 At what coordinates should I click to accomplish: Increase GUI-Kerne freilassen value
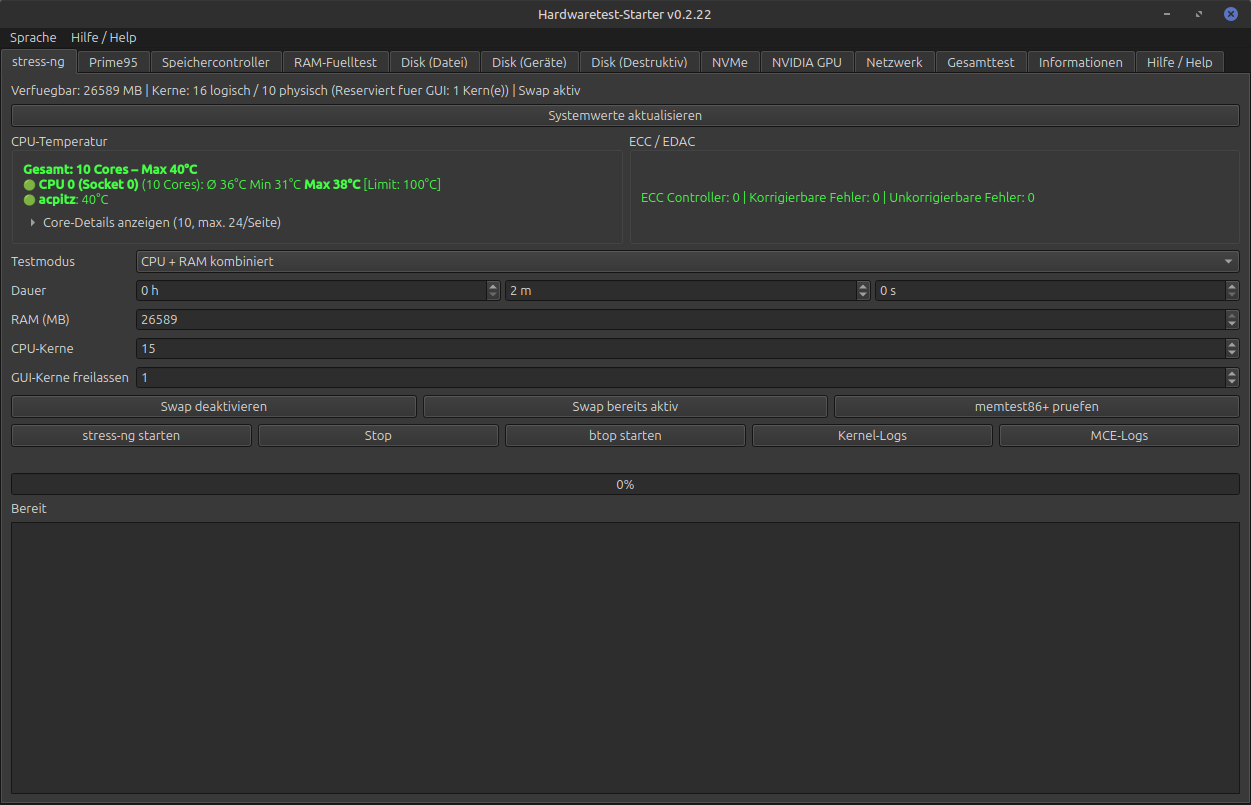click(1232, 373)
